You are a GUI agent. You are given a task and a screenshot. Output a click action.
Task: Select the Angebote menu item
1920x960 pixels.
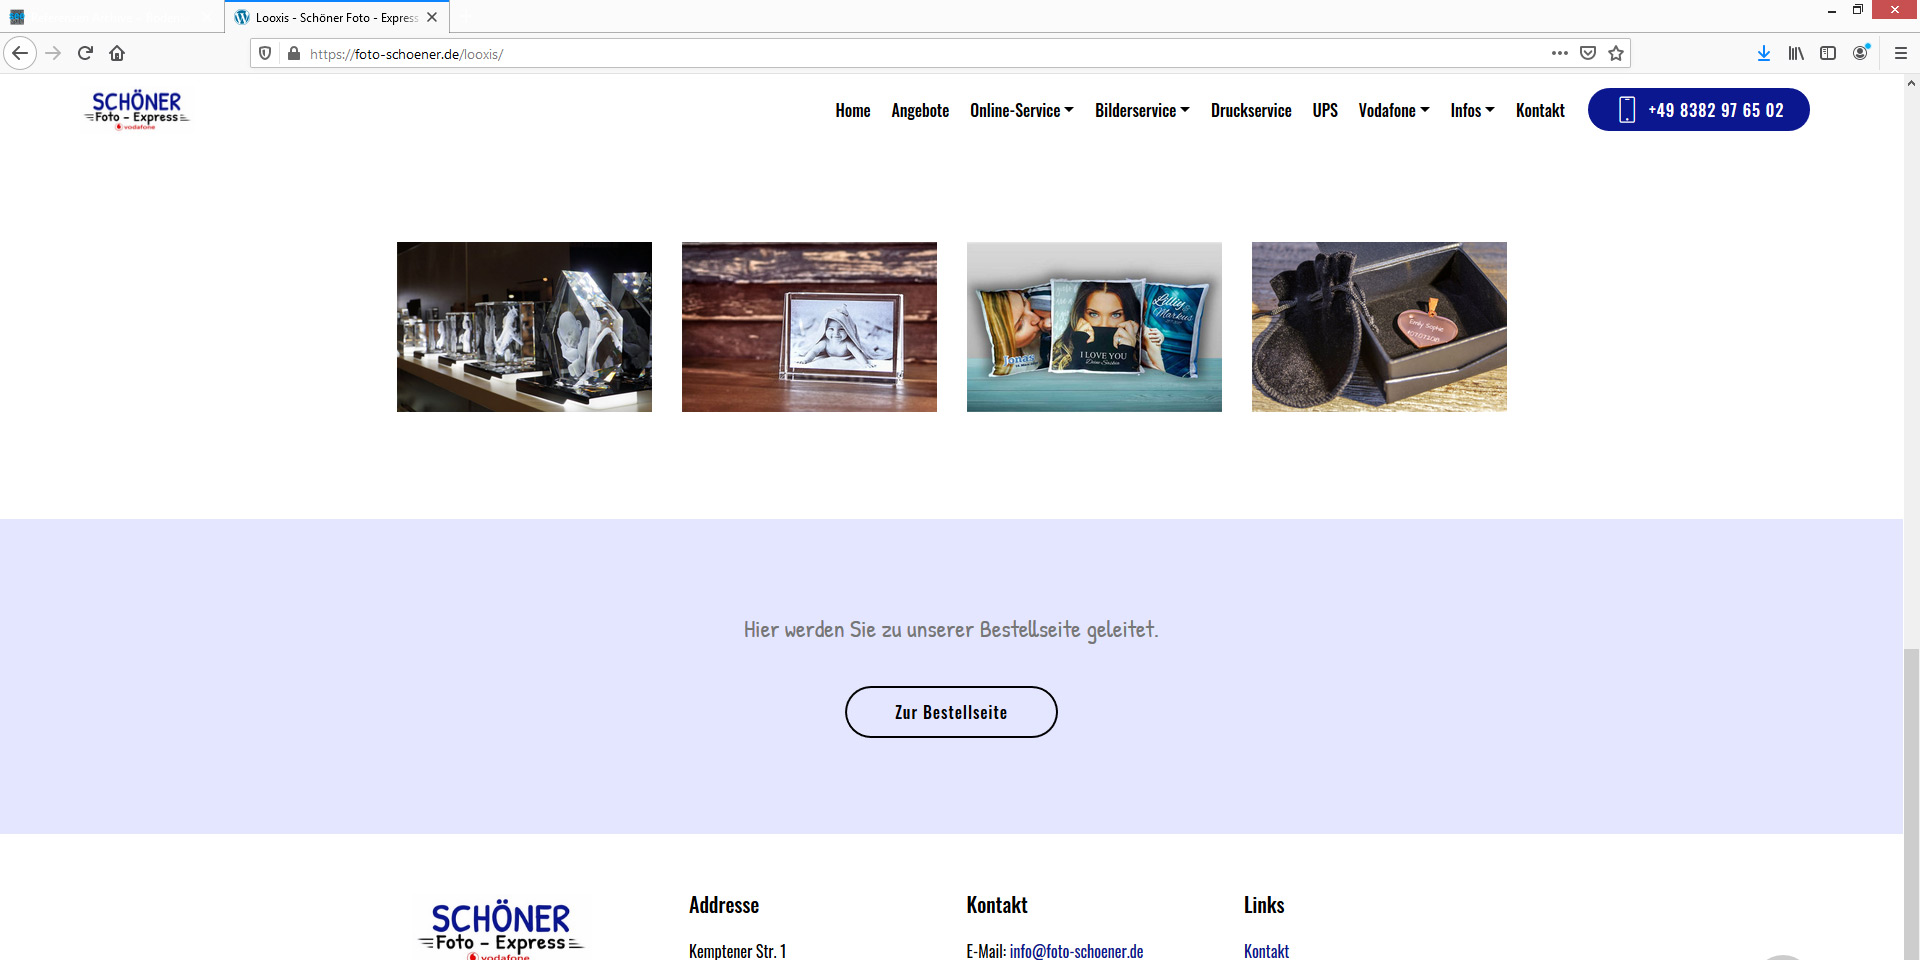point(920,110)
